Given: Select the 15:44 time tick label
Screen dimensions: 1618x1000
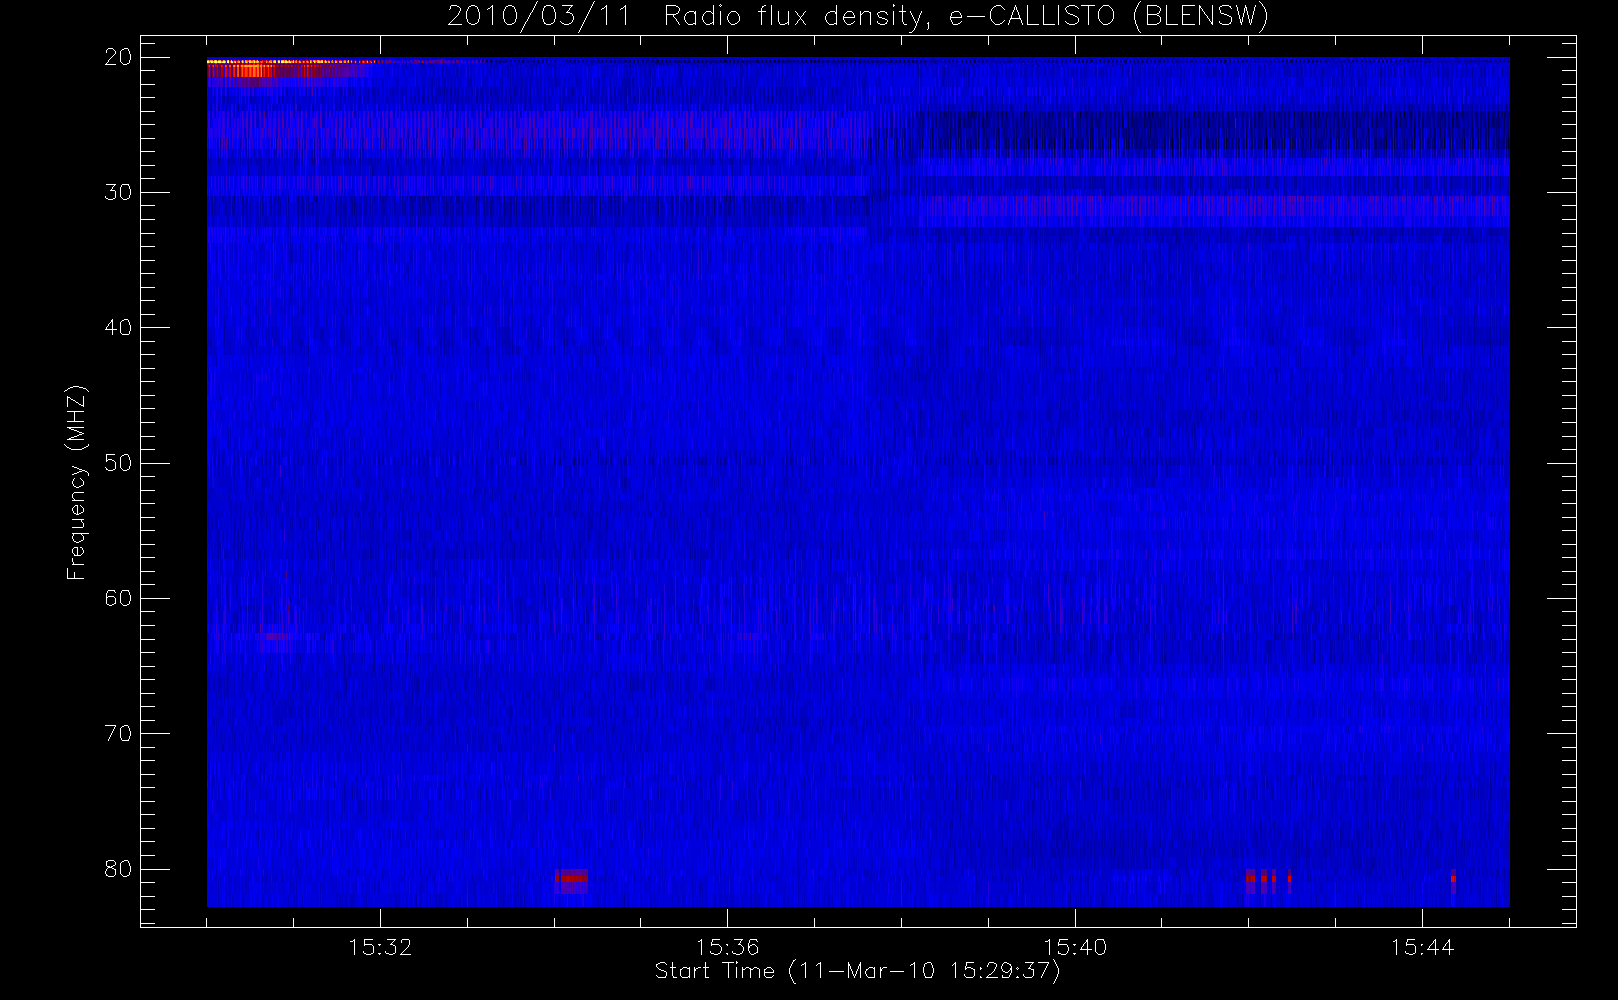Looking at the screenshot, I should point(1422,947).
